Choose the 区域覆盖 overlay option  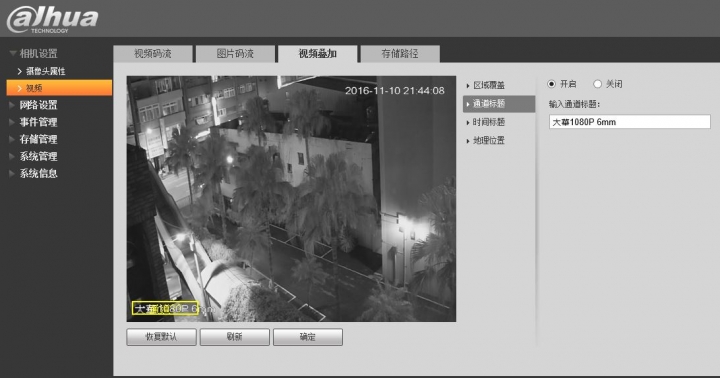[x=489, y=85]
